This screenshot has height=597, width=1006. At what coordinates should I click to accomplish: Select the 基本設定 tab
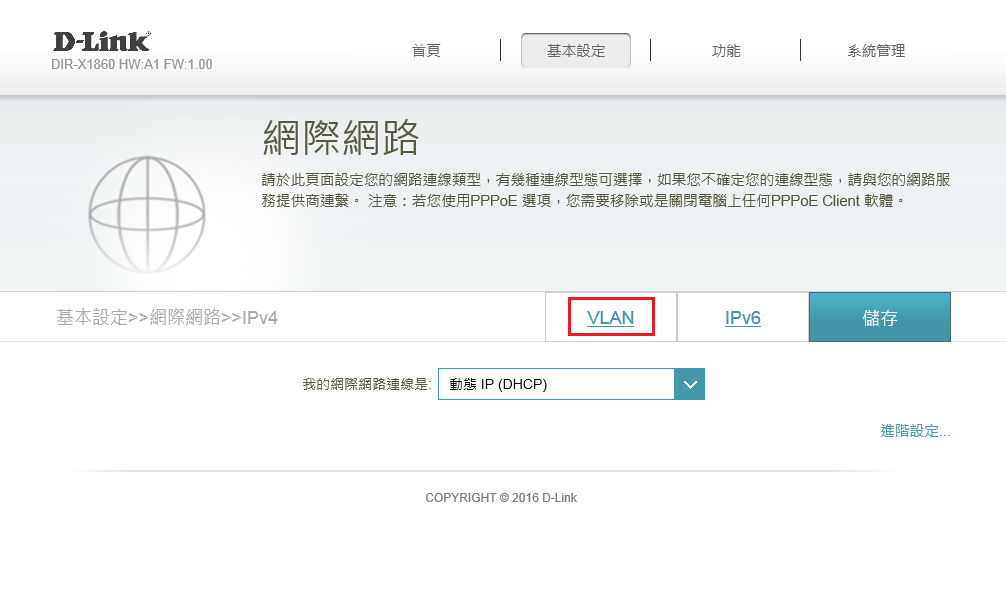pos(576,51)
